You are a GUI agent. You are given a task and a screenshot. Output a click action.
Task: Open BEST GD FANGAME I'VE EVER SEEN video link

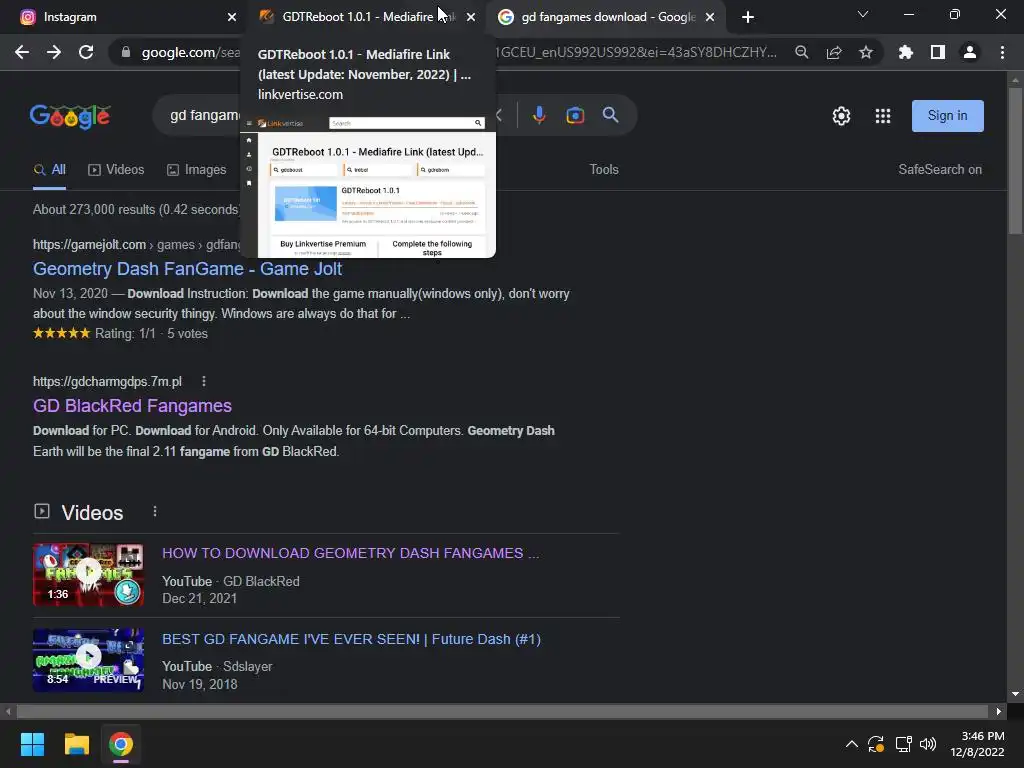click(x=351, y=639)
